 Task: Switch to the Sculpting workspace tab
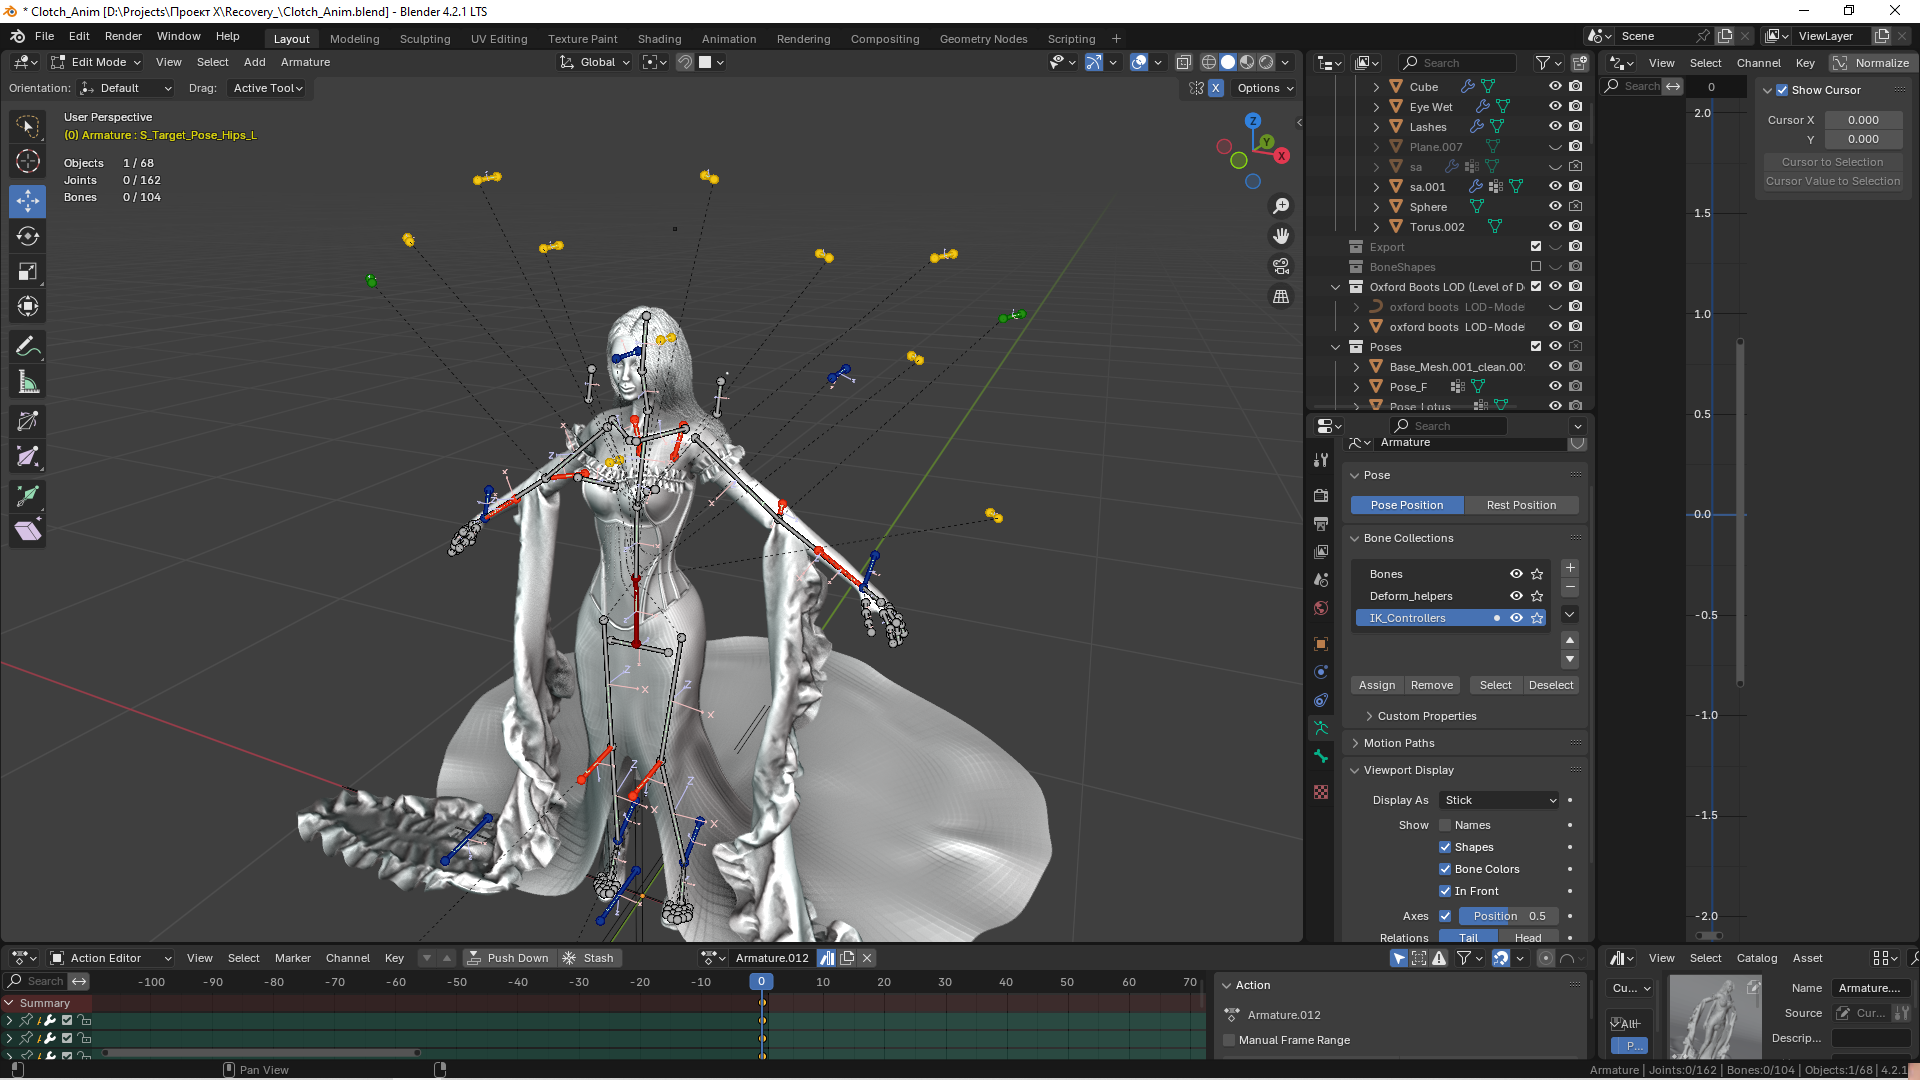point(425,39)
